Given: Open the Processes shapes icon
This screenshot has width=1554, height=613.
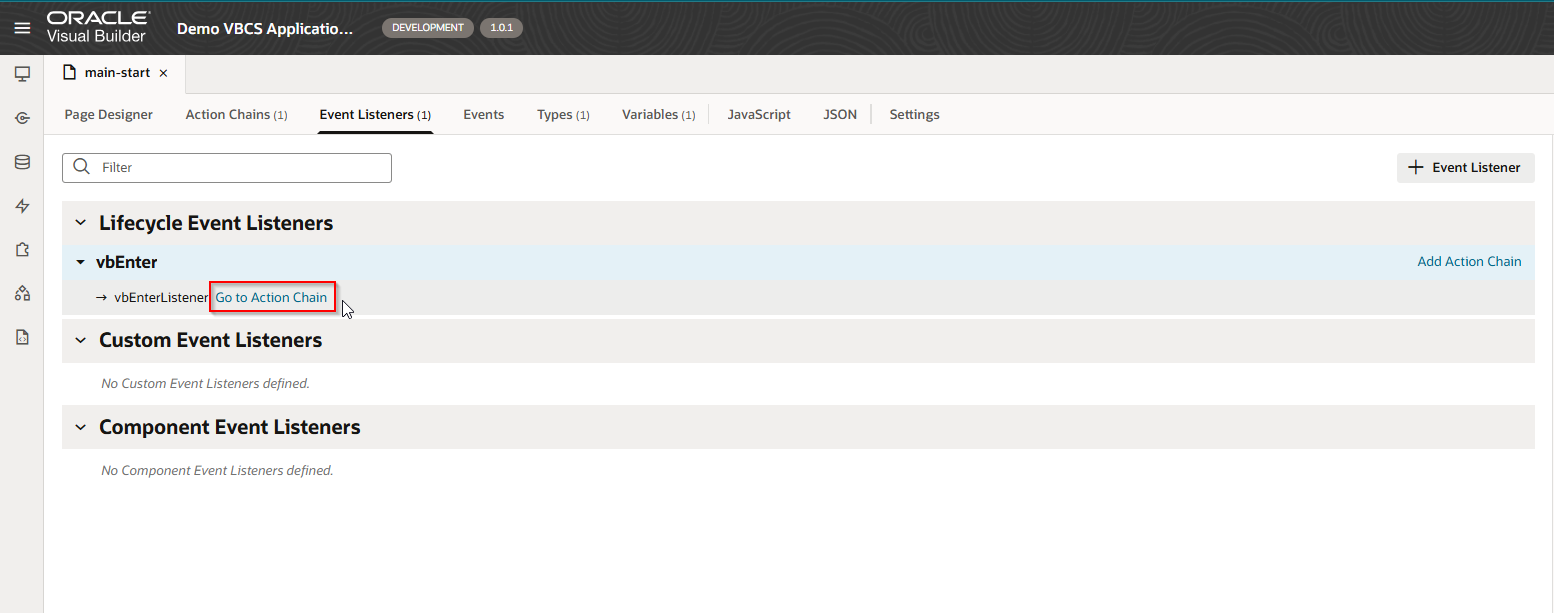Looking at the screenshot, I should 22,294.
